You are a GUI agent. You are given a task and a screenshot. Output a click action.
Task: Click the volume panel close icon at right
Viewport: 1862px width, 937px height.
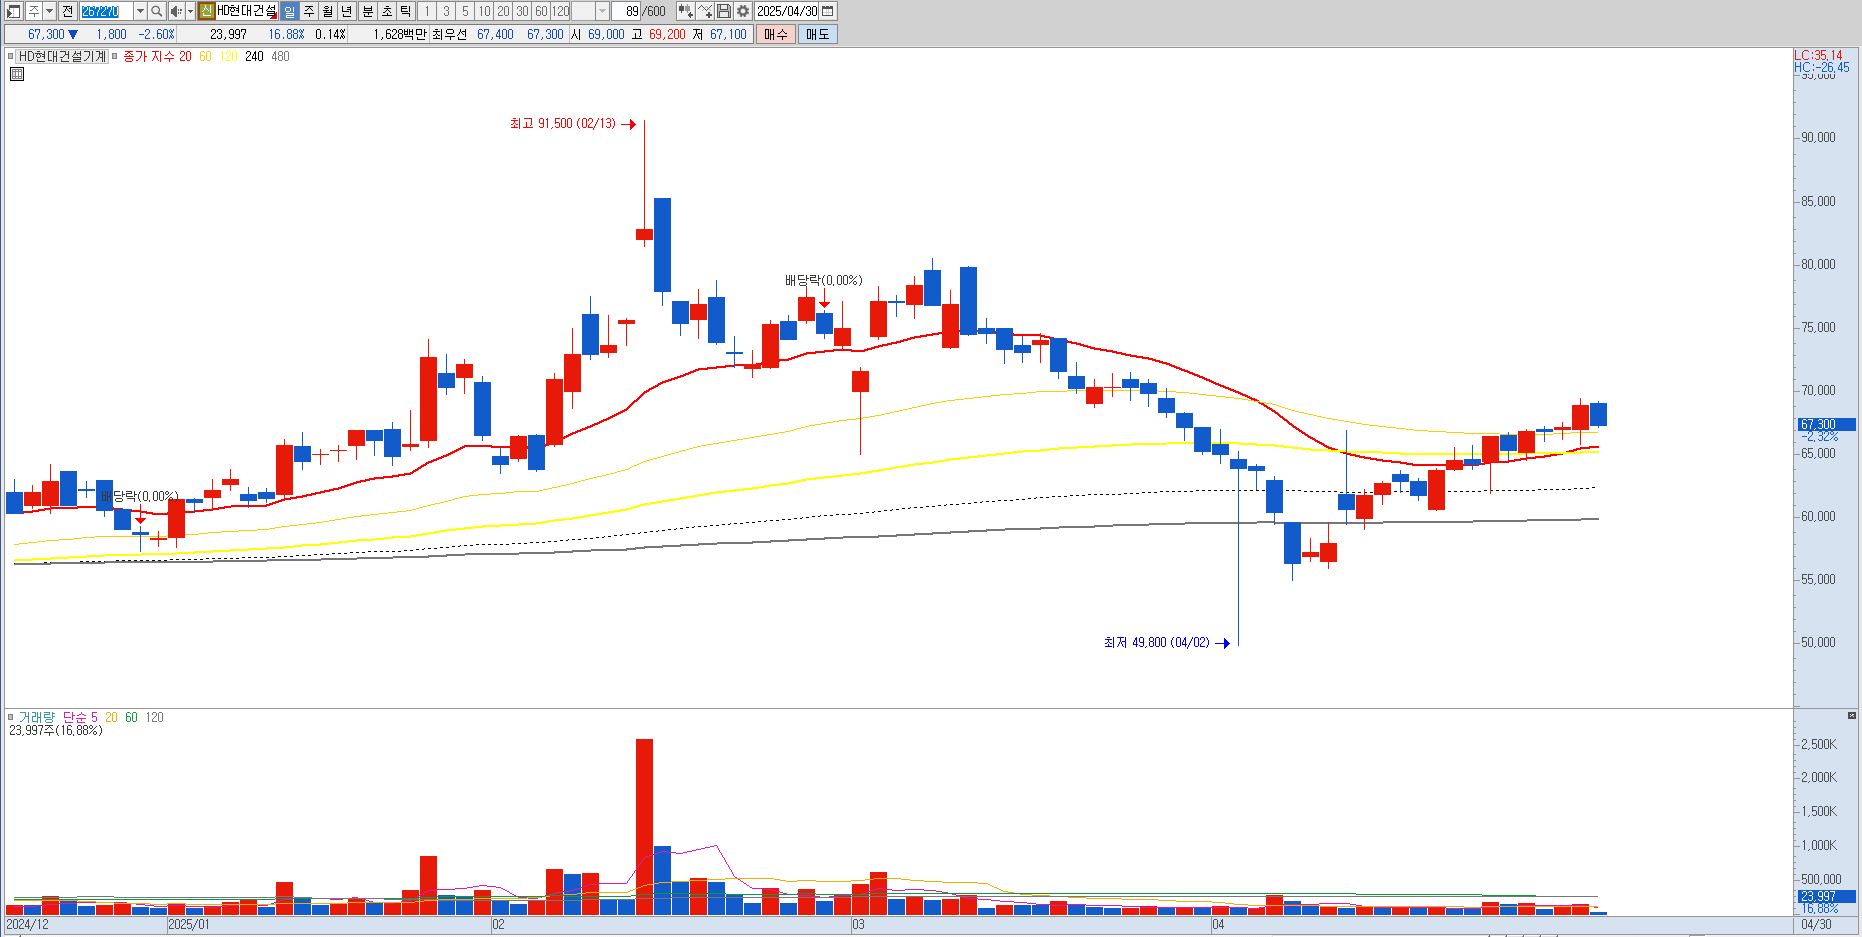pyautogui.click(x=1852, y=716)
